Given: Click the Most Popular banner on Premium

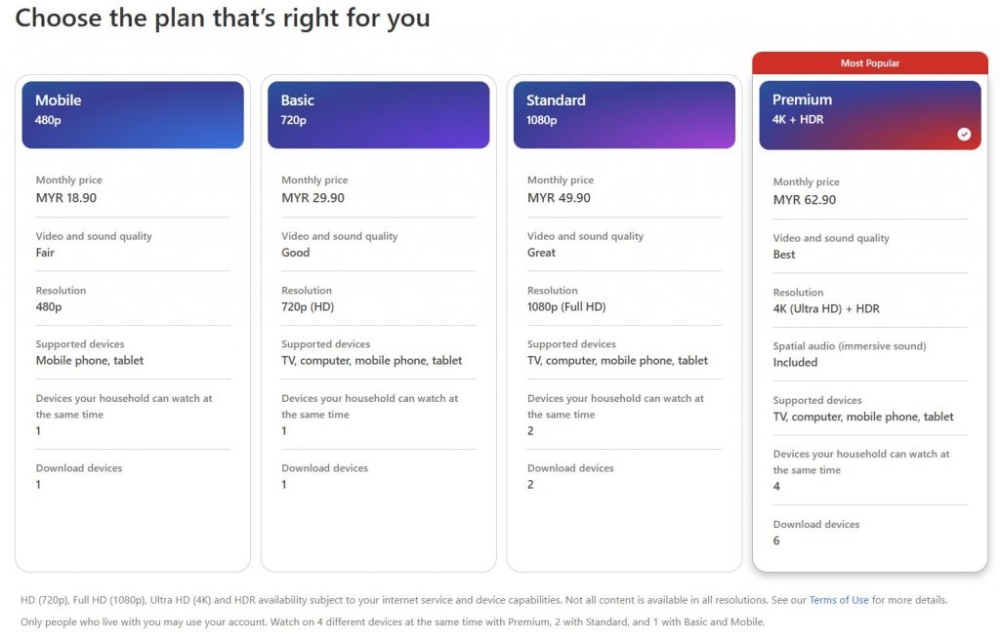Looking at the screenshot, I should pos(869,62).
